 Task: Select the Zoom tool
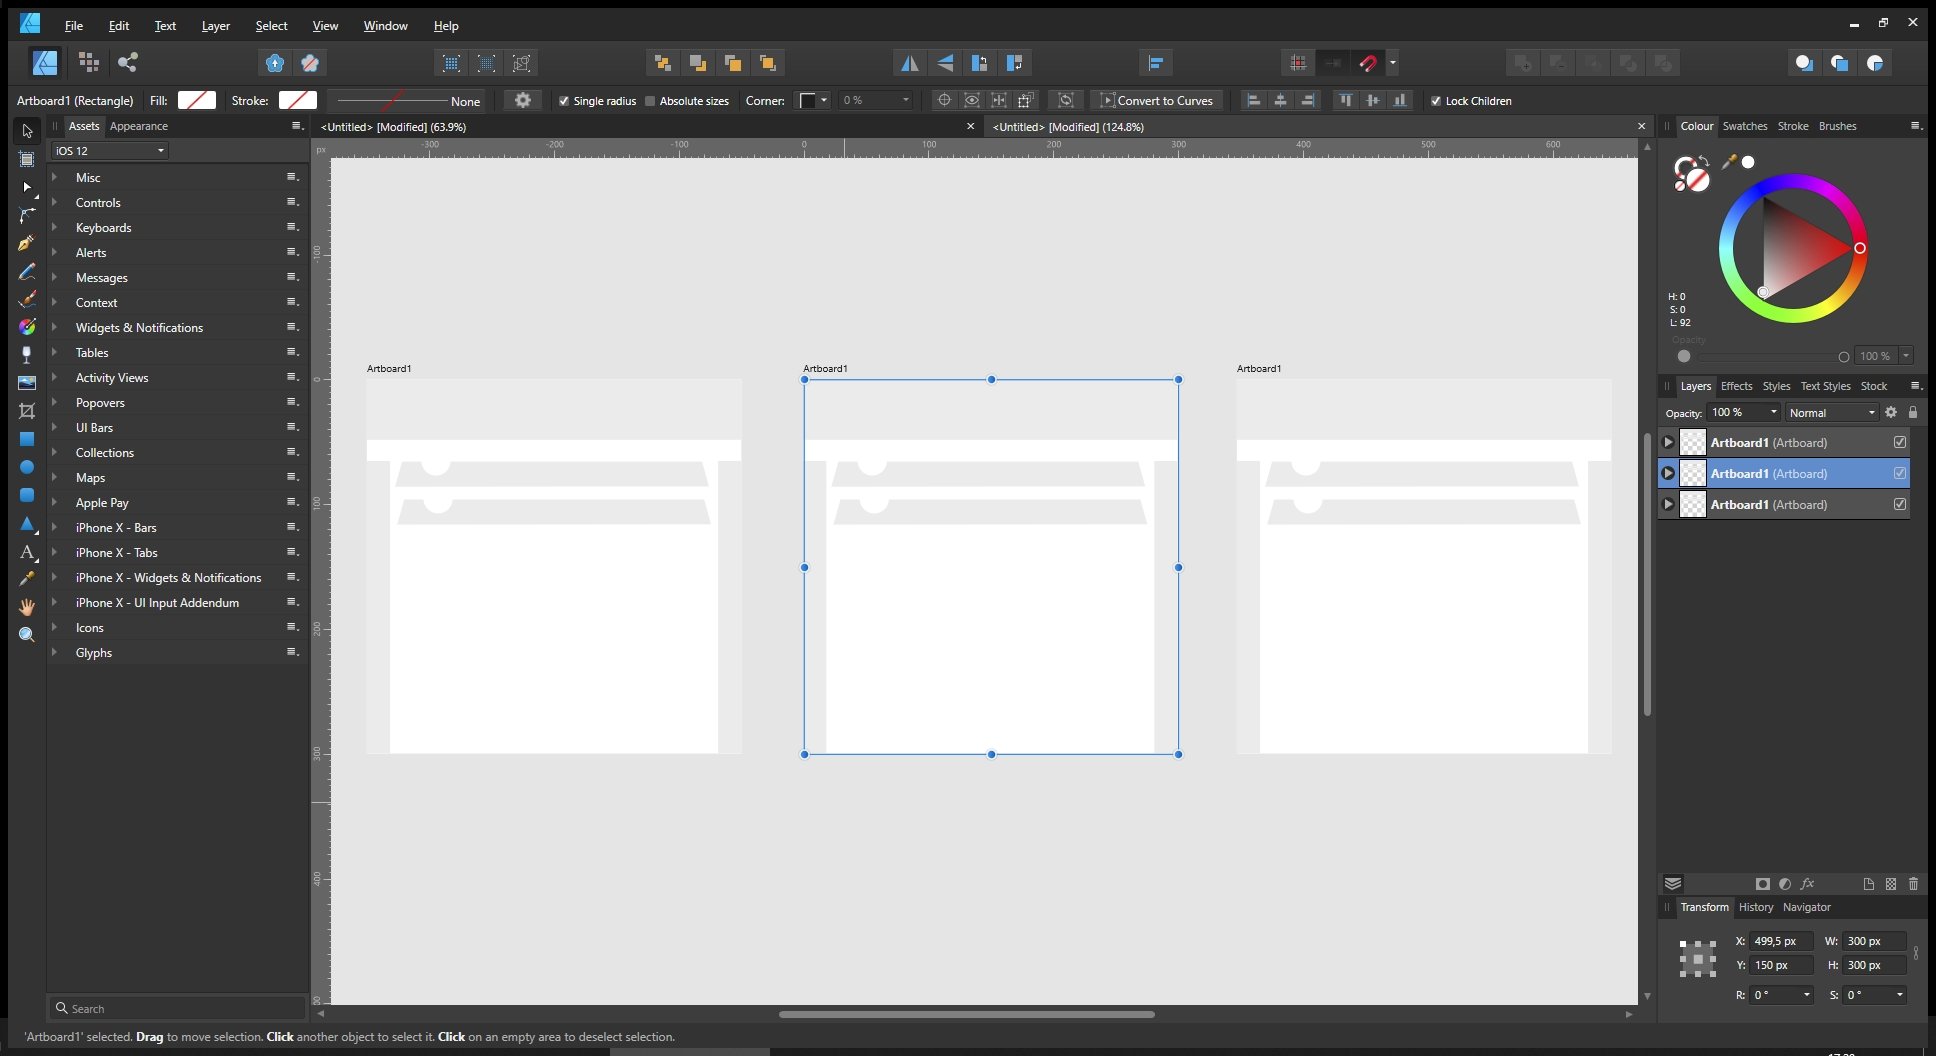click(27, 635)
